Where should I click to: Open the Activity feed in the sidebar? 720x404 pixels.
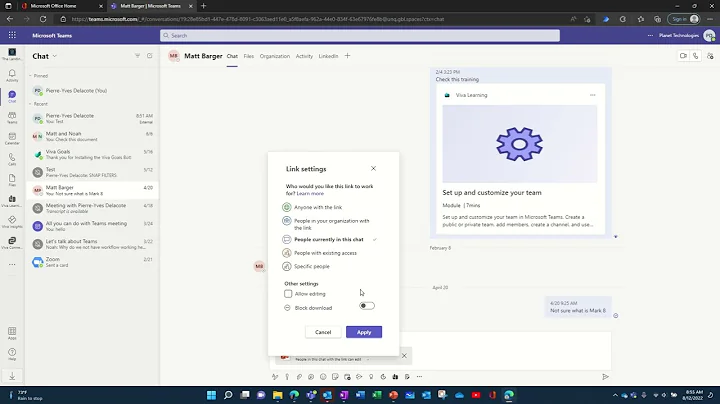[x=12, y=75]
